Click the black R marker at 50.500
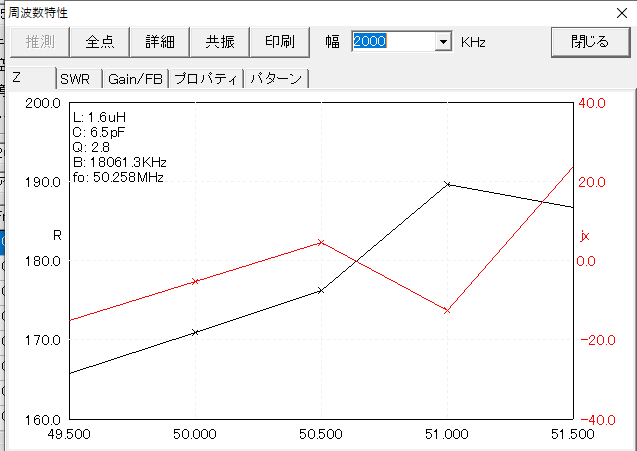Screen dimensions: 637x451 pos(321,290)
